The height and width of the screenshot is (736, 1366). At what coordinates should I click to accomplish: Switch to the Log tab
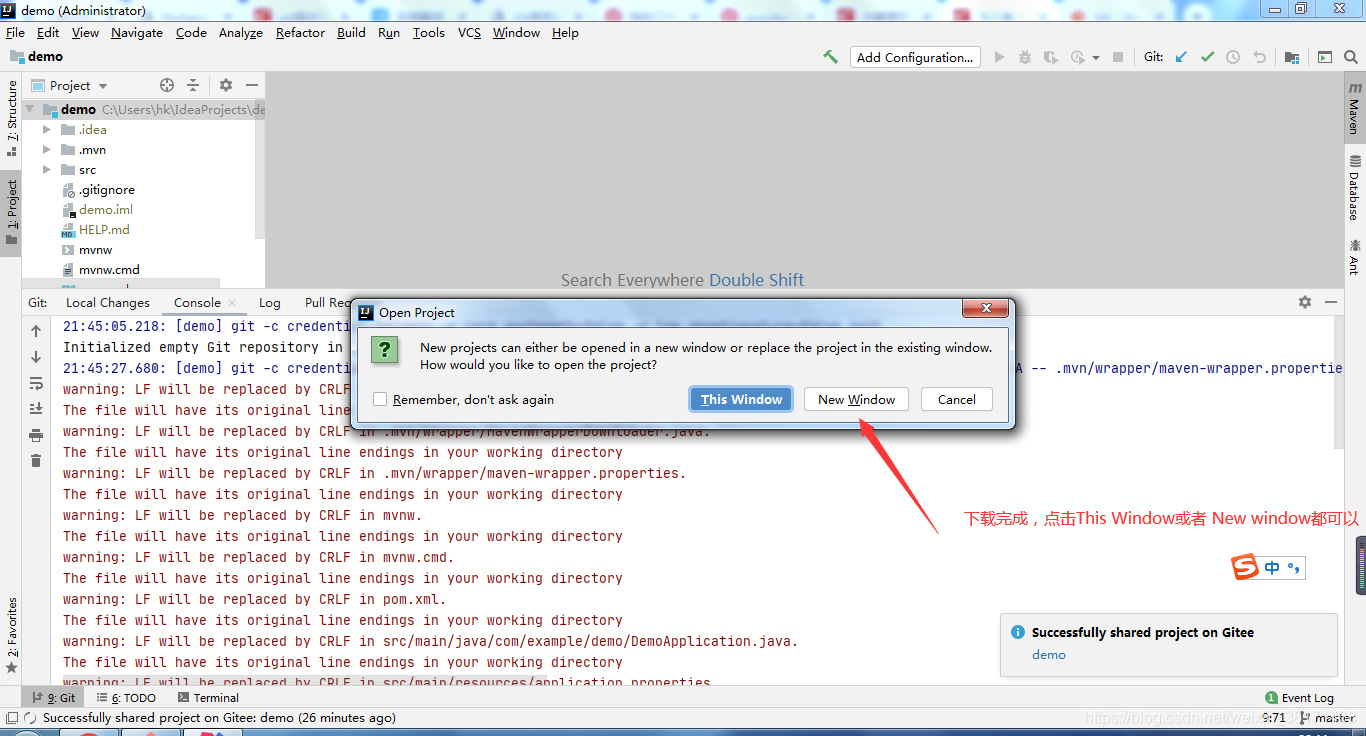point(269,302)
